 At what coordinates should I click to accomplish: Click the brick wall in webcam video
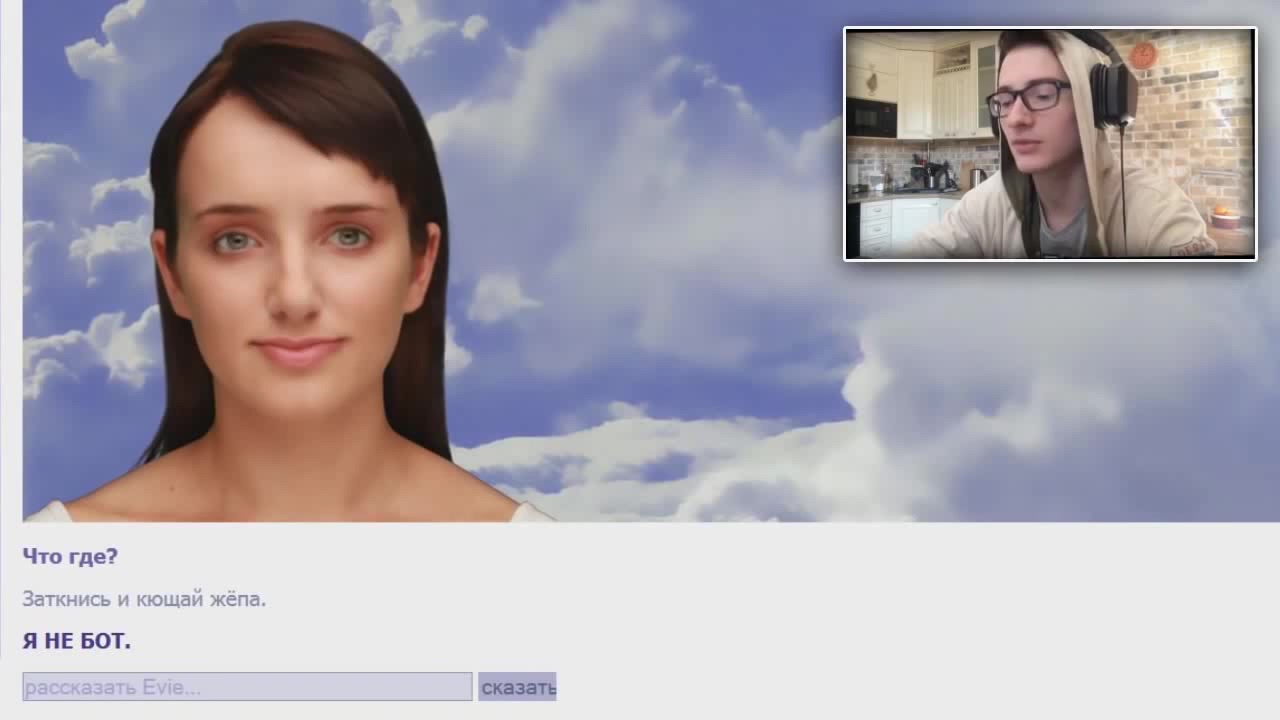pyautogui.click(x=1190, y=130)
